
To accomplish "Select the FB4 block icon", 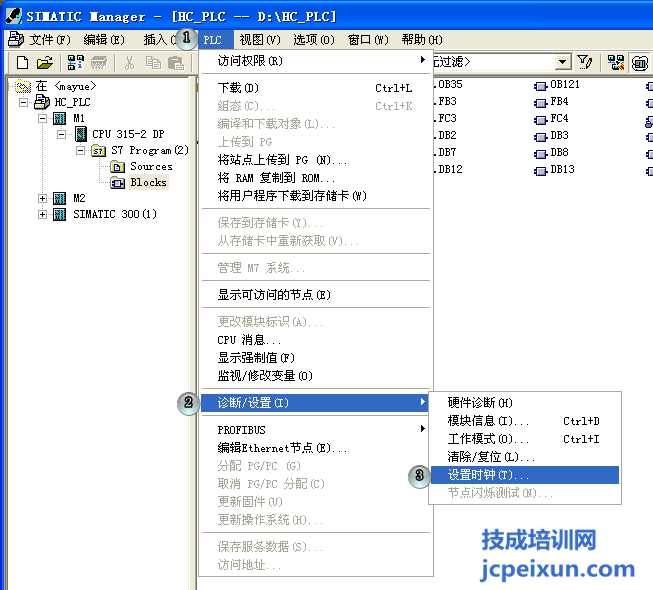I will [541, 103].
